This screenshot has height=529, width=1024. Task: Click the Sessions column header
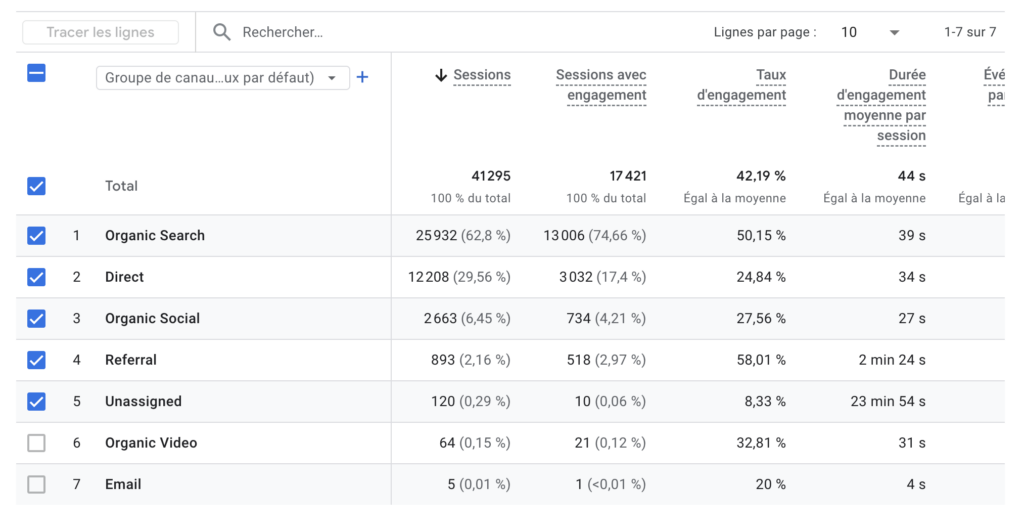pos(482,75)
